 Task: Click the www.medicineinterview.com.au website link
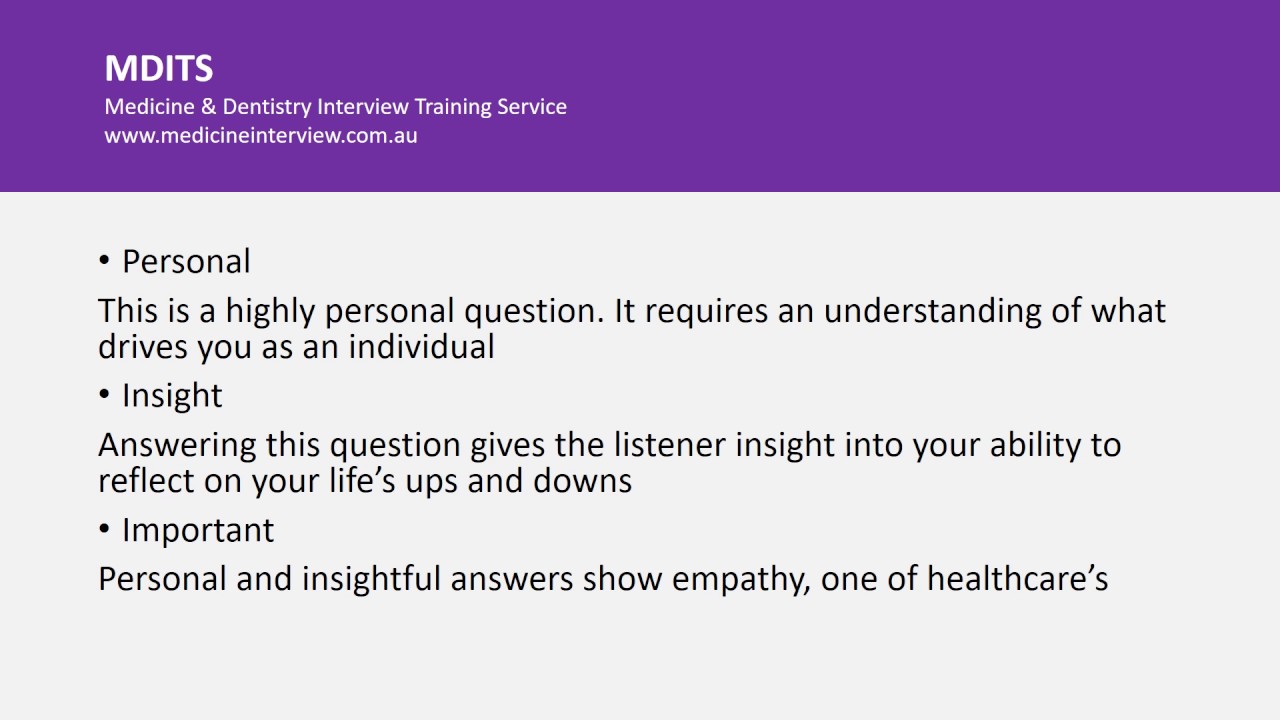(261, 136)
